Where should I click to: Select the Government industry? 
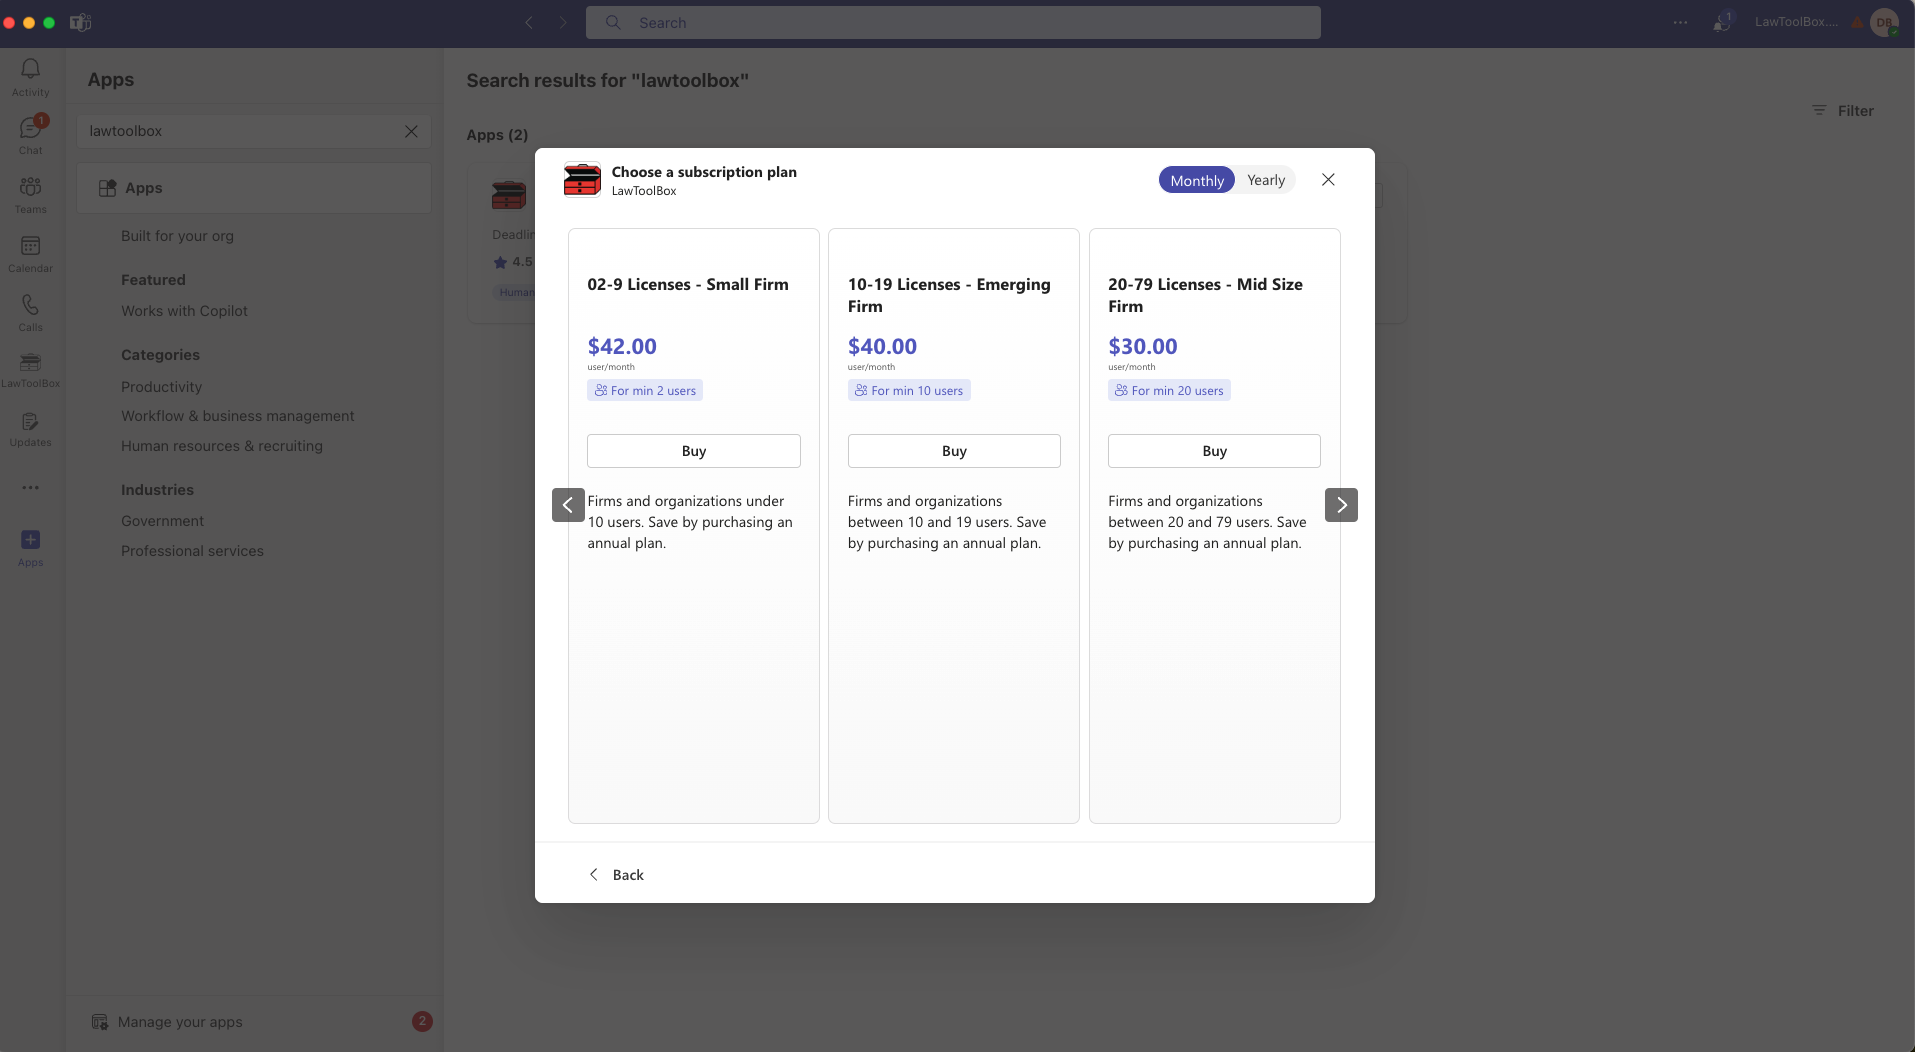coord(162,521)
